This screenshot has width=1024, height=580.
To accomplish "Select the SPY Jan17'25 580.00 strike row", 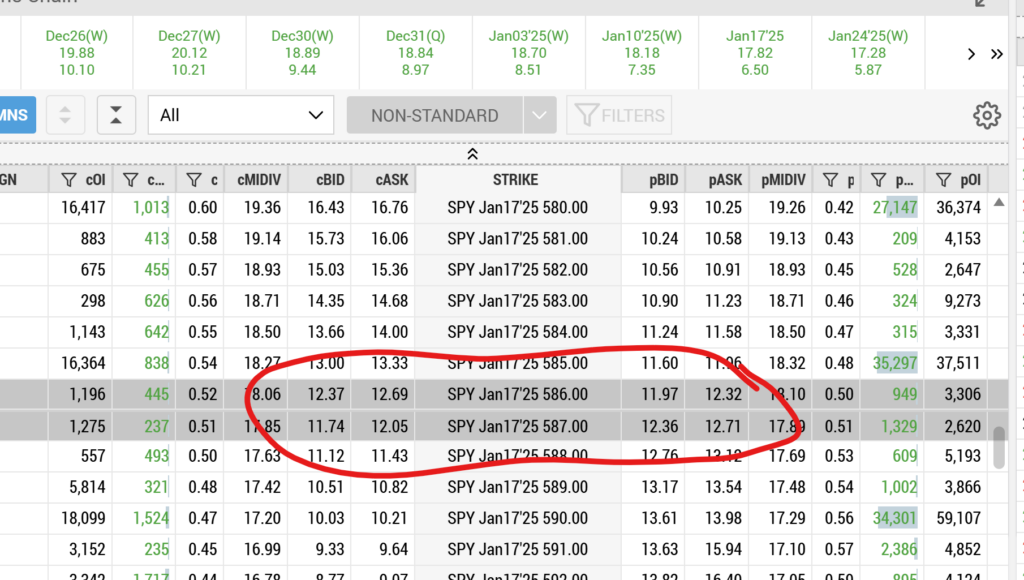I will click(x=518, y=208).
